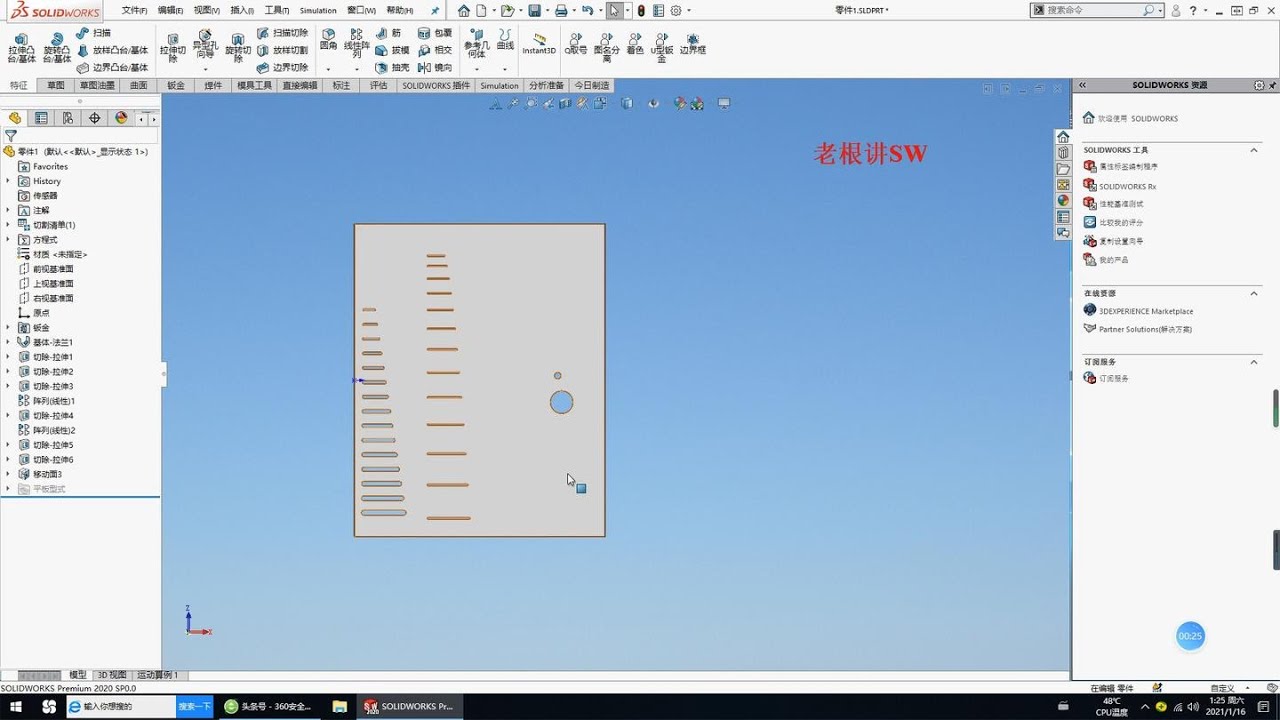Image resolution: width=1280 pixels, height=720 pixels.
Task: Switch to the 评估 evaluate tab
Action: pos(378,86)
